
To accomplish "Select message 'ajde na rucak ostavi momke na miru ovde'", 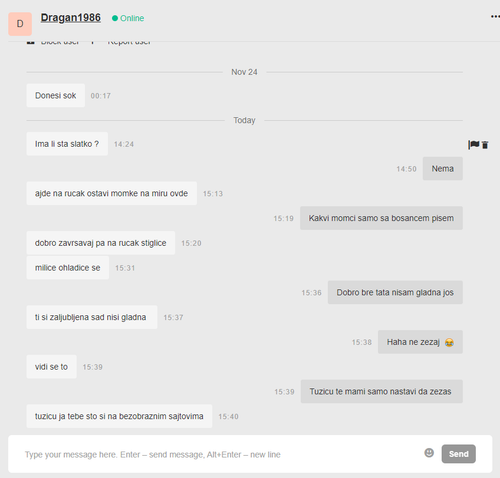I will 112,193.
